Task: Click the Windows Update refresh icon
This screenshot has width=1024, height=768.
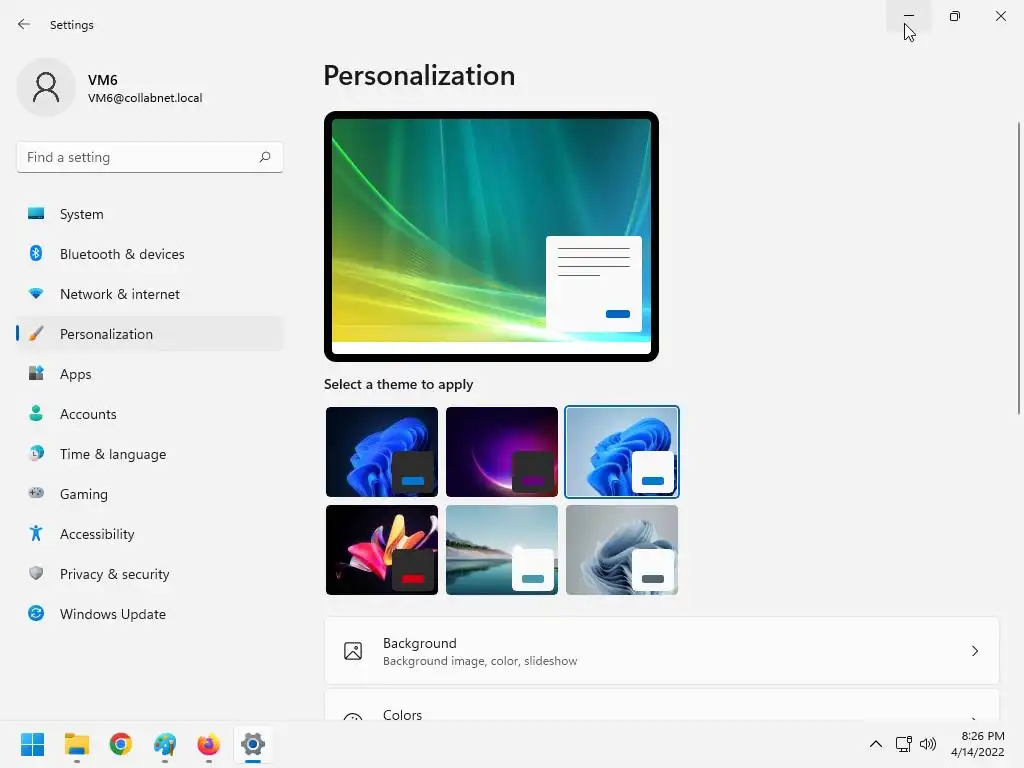Action: pyautogui.click(x=36, y=613)
